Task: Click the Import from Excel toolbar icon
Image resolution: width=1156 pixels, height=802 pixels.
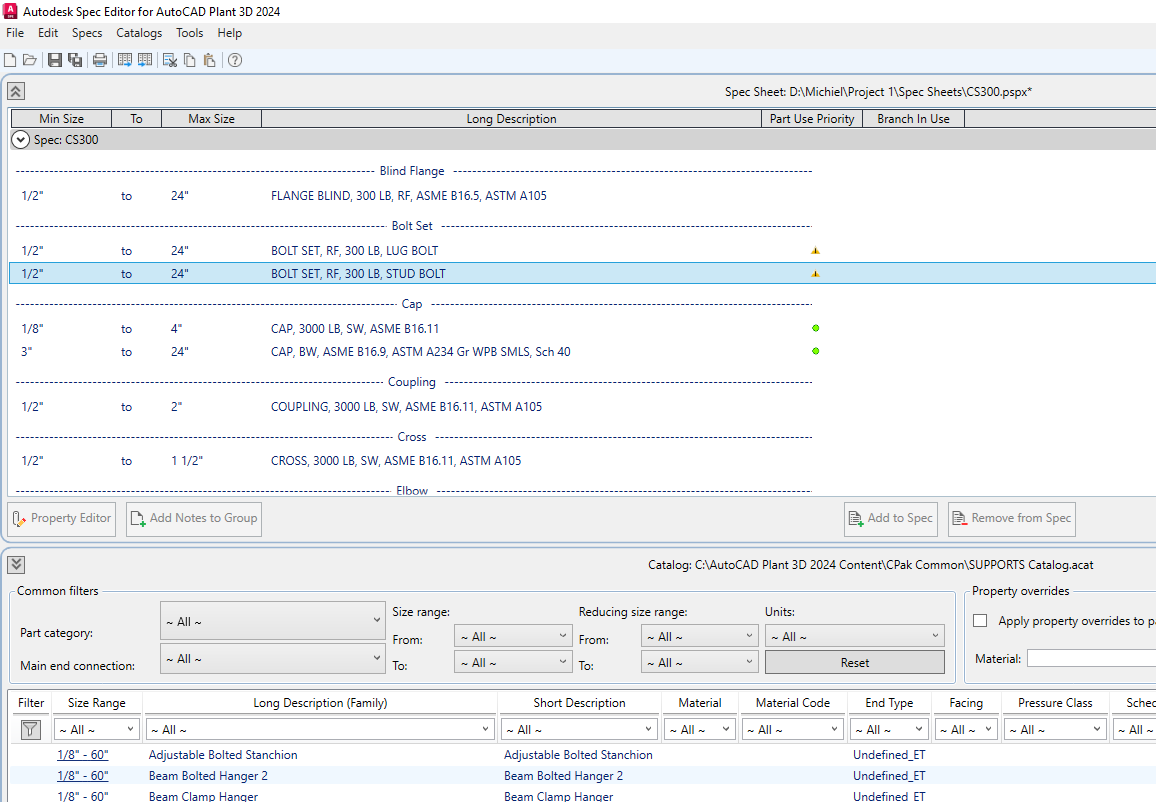Action: 145,60
